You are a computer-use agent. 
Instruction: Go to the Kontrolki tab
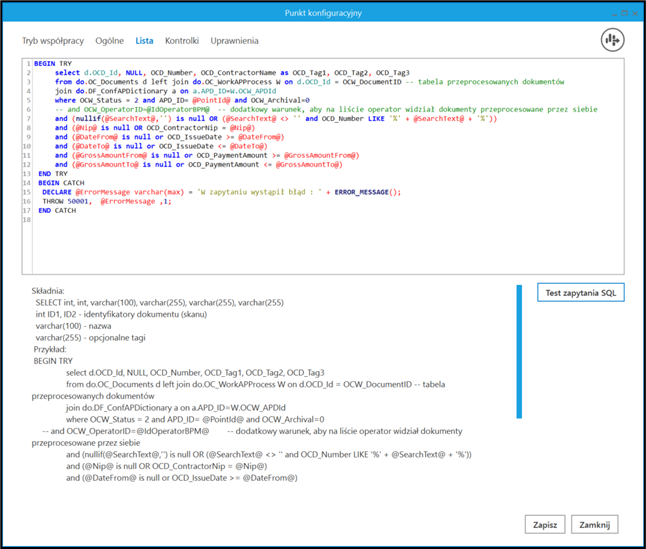tap(182, 41)
